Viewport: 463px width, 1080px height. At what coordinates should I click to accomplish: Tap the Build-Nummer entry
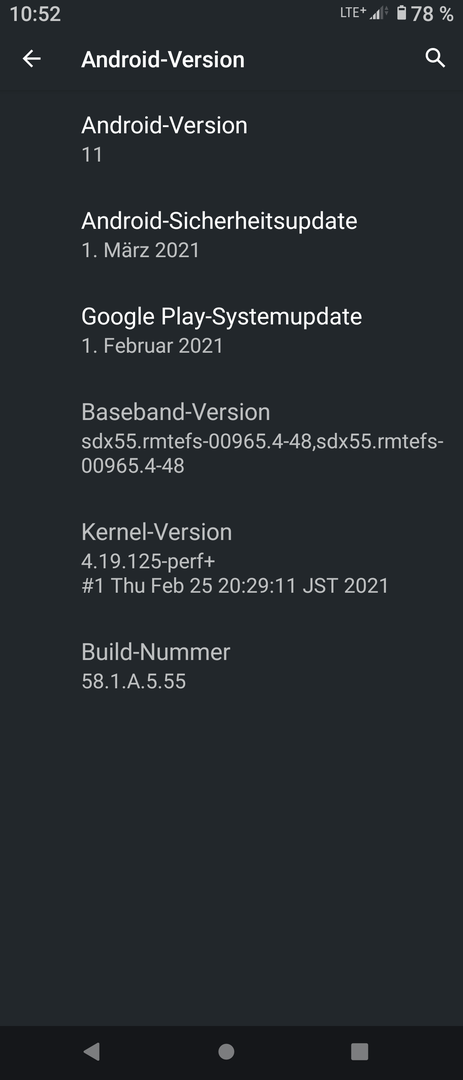tap(232, 666)
